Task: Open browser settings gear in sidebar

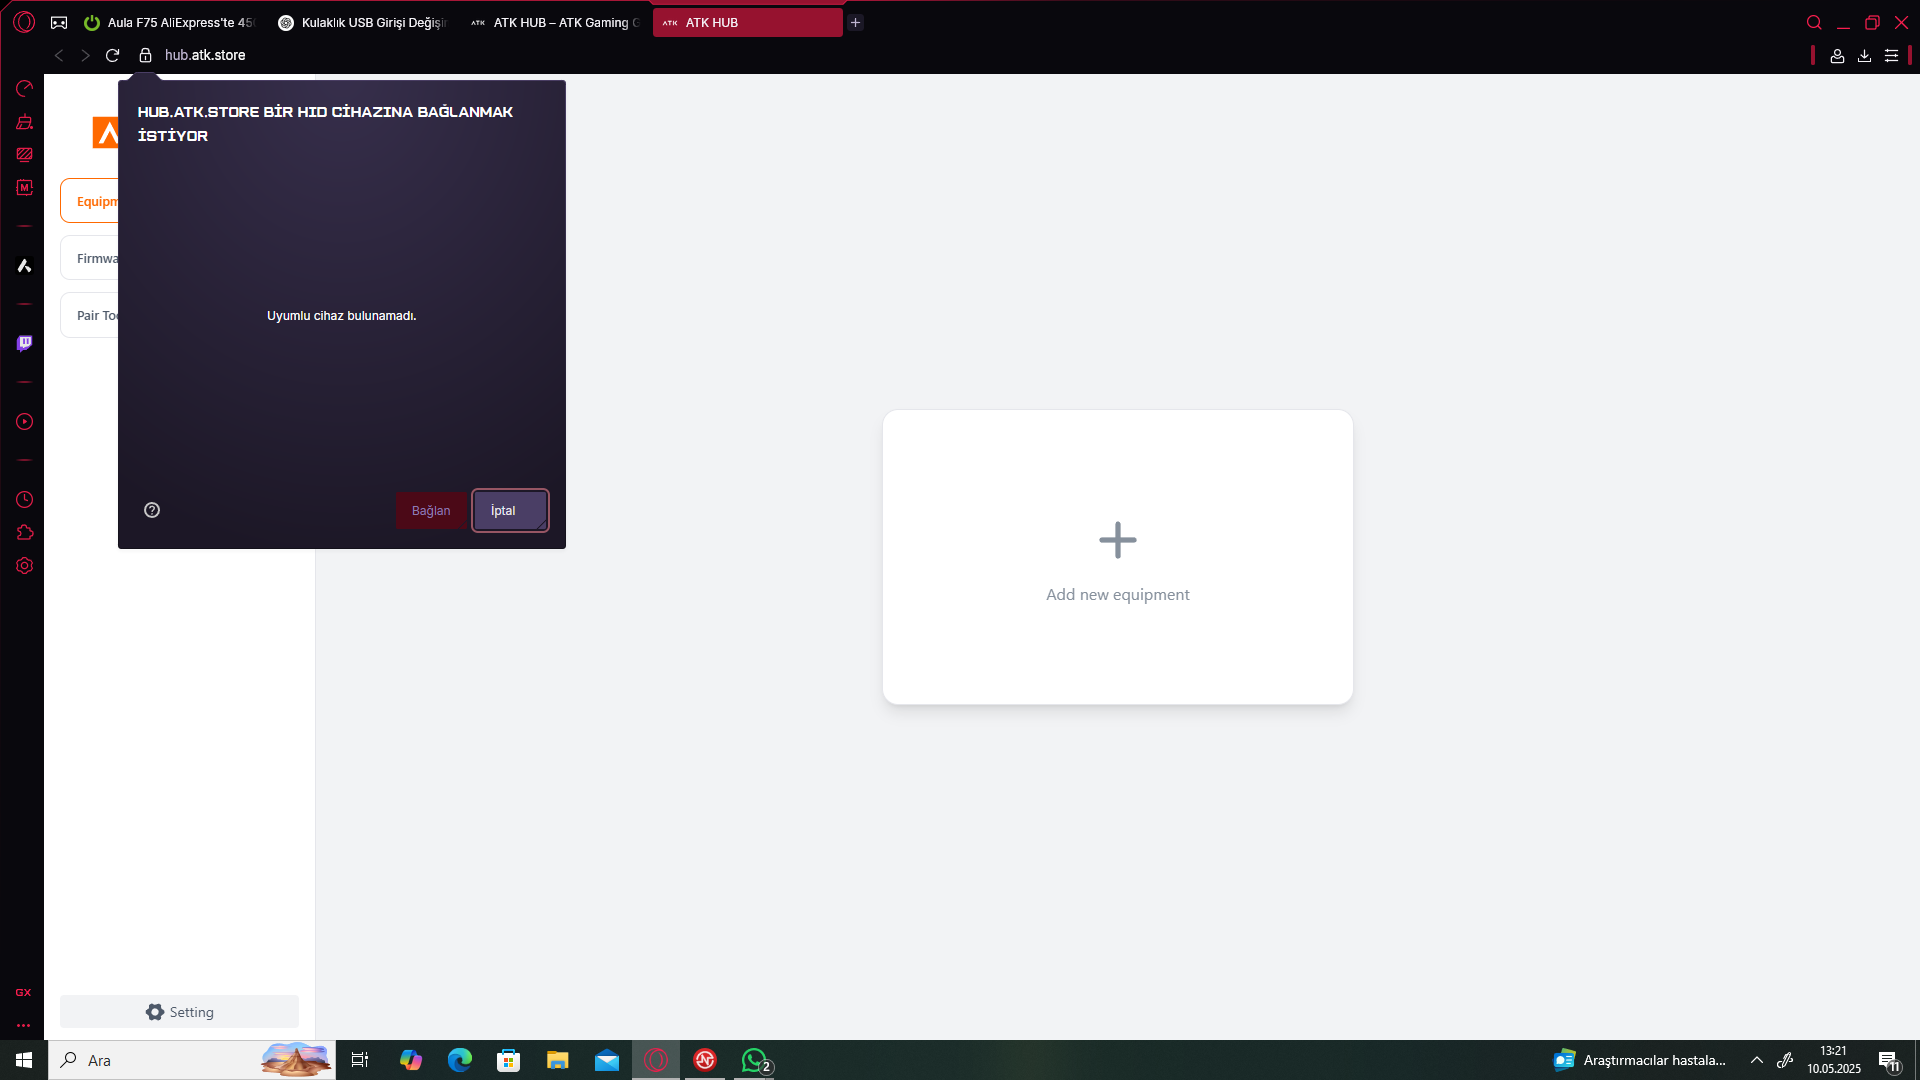Action: point(24,566)
